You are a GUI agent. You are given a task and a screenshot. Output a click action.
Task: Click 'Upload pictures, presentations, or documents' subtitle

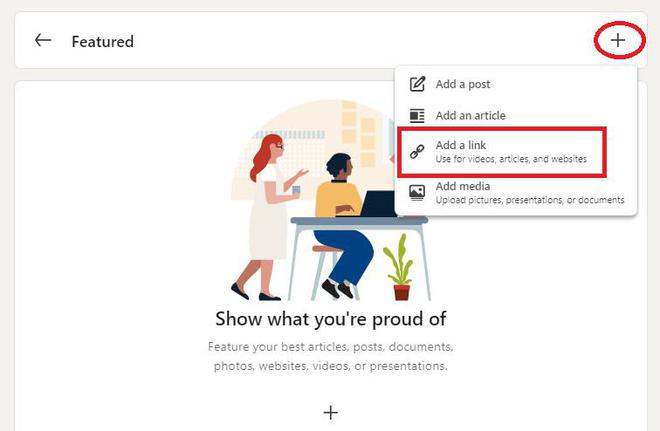tap(530, 200)
